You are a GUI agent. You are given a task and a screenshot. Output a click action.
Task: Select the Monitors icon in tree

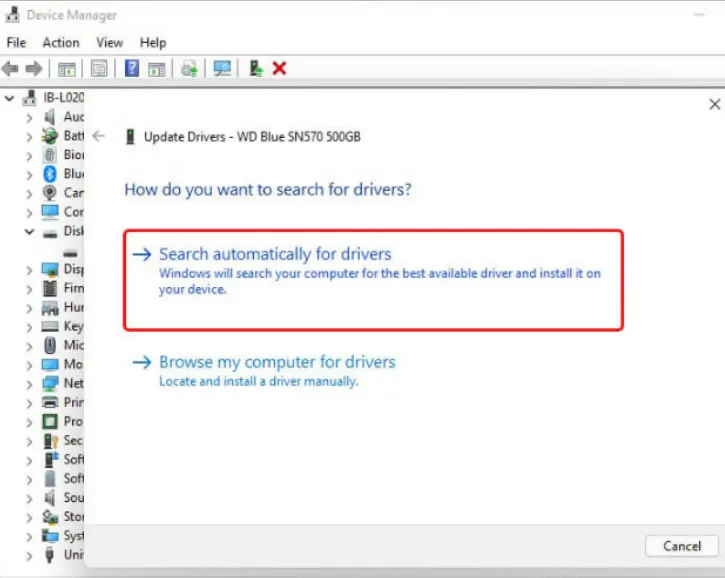click(49, 364)
